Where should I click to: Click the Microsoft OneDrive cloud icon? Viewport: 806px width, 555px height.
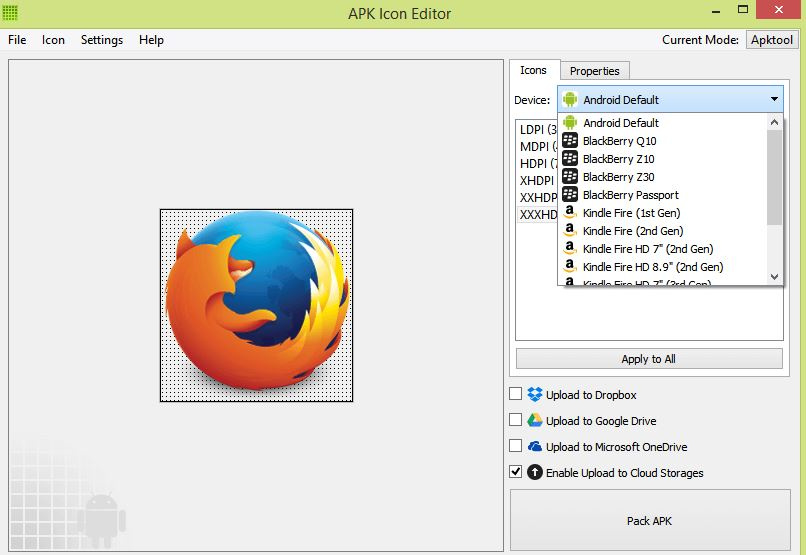pos(535,447)
